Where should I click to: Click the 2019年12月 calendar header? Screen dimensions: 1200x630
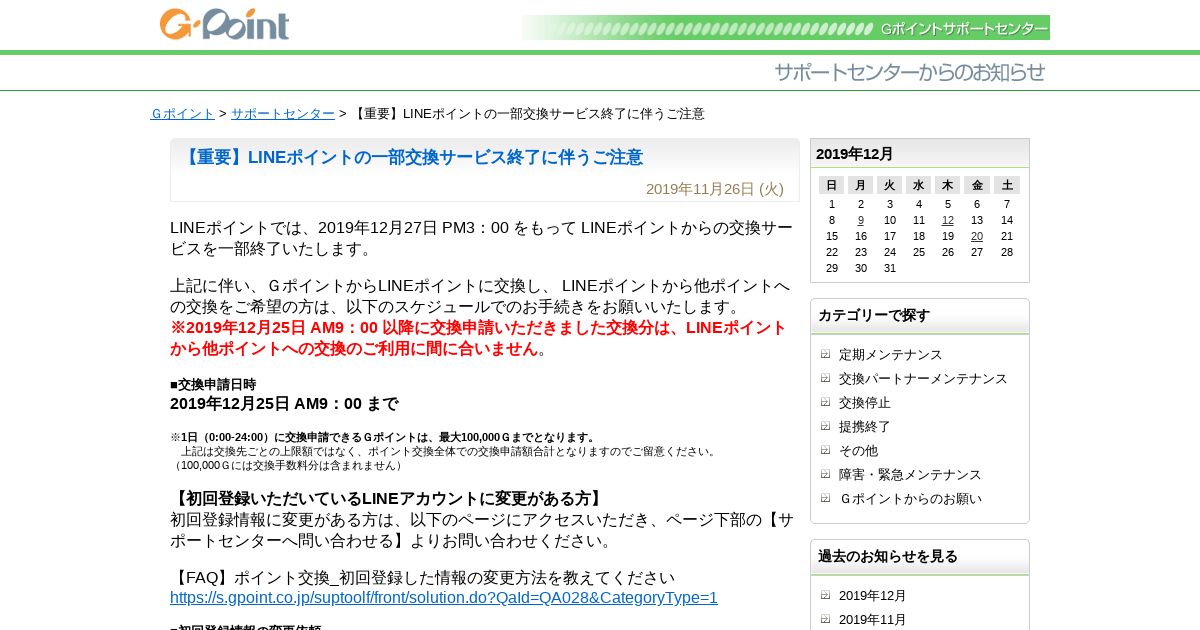click(x=855, y=154)
